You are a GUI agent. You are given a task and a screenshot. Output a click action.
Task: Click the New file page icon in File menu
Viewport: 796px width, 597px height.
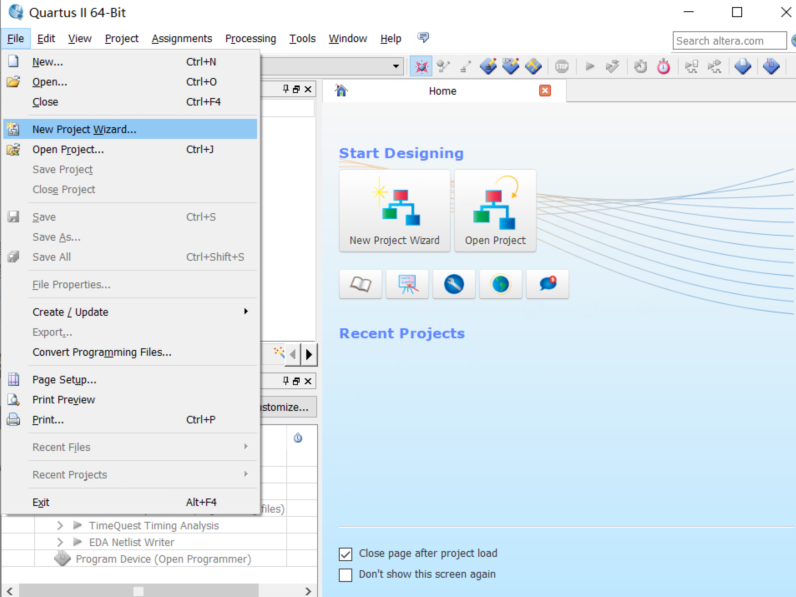coord(13,61)
